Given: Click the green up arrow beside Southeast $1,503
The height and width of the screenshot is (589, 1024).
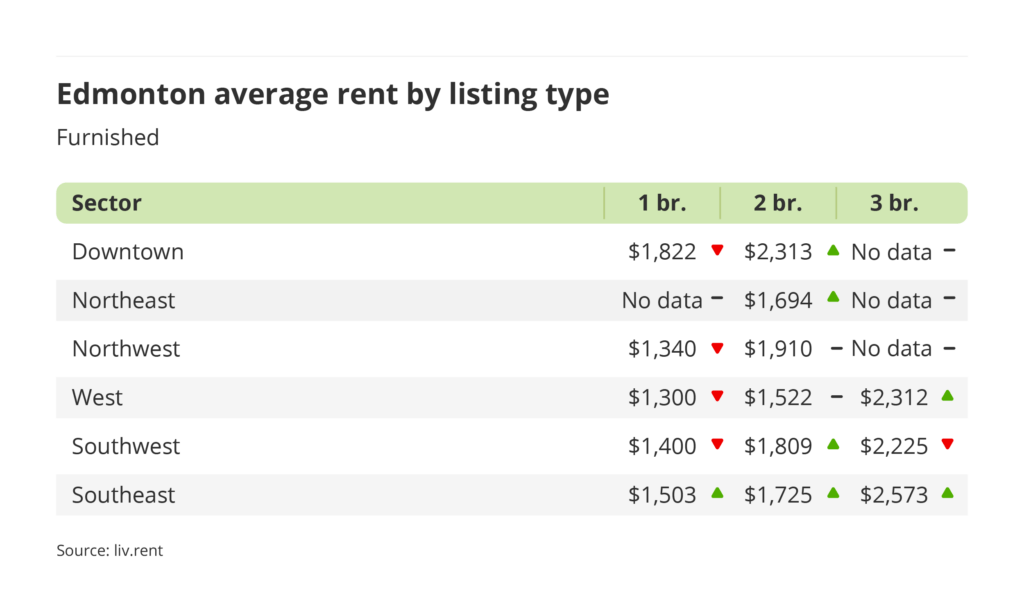Looking at the screenshot, I should [717, 493].
